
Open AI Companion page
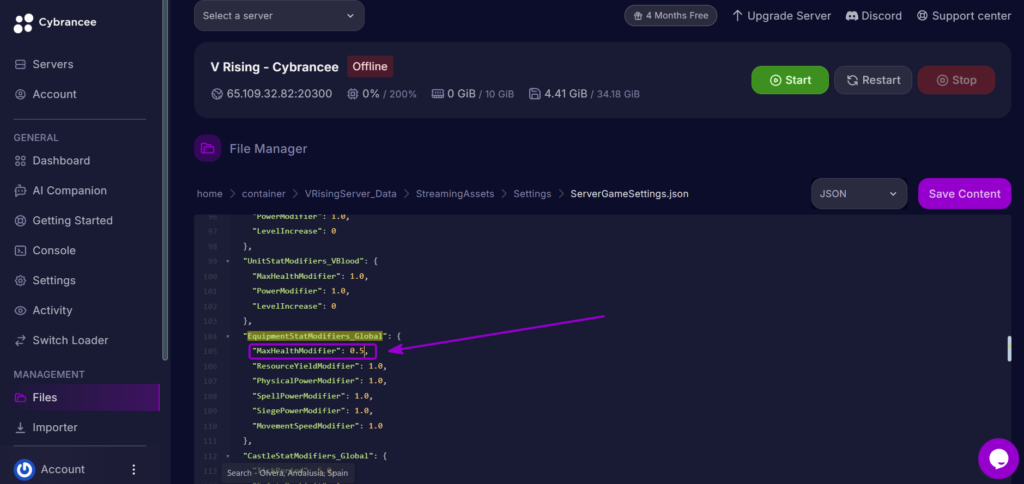(69, 191)
